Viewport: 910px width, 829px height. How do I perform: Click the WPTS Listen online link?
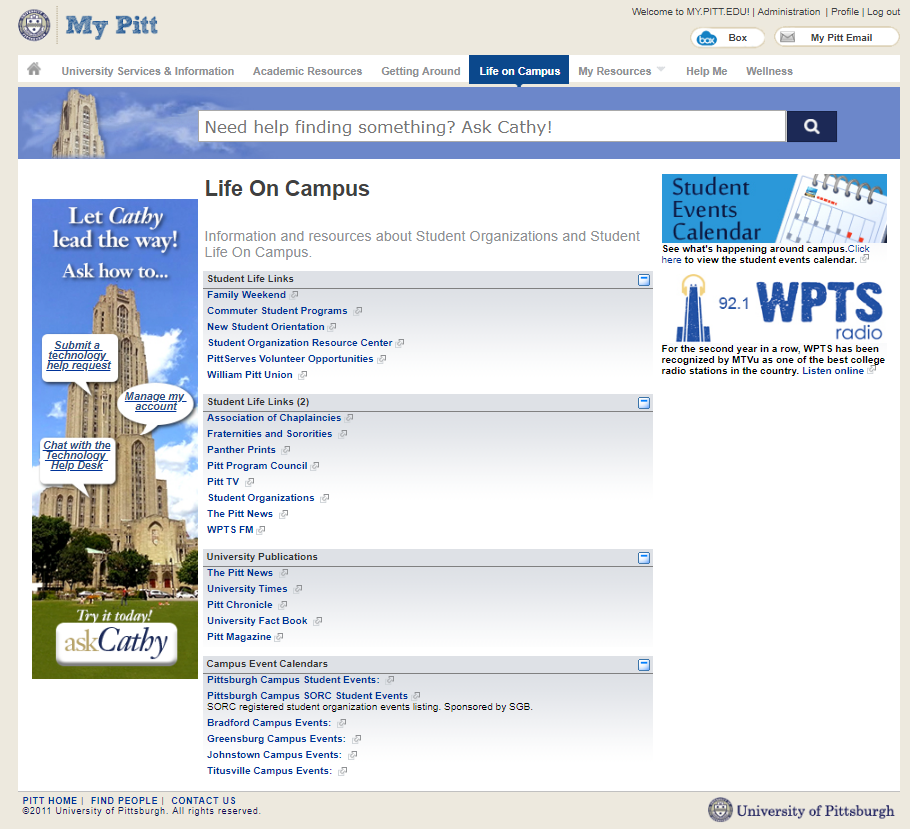pyautogui.click(x=833, y=371)
